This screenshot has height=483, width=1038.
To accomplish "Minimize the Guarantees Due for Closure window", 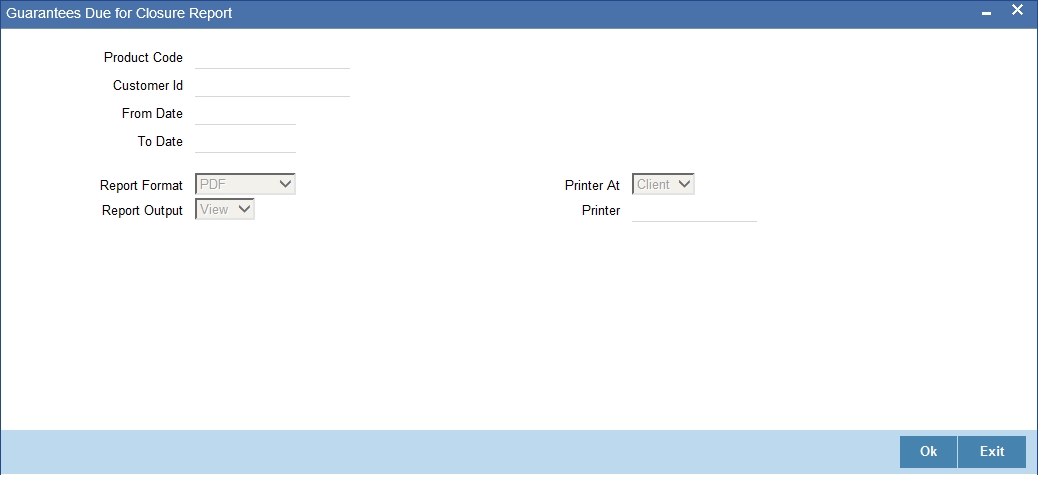I will pyautogui.click(x=986, y=13).
